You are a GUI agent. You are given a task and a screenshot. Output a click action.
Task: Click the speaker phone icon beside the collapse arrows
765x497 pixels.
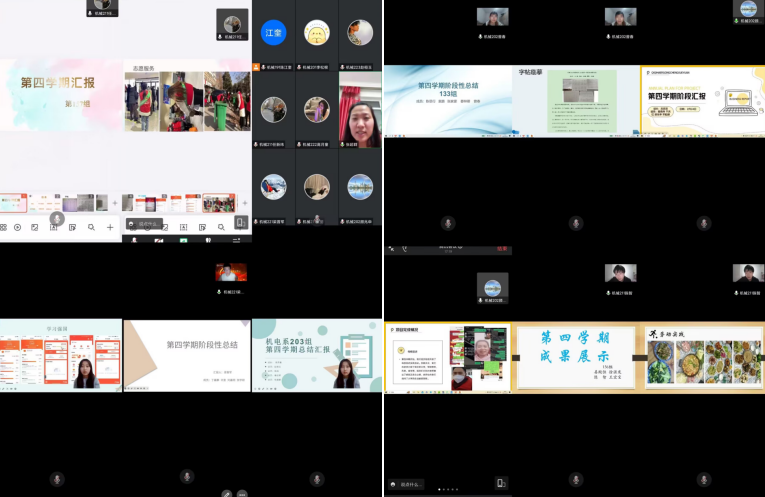(x=404, y=249)
